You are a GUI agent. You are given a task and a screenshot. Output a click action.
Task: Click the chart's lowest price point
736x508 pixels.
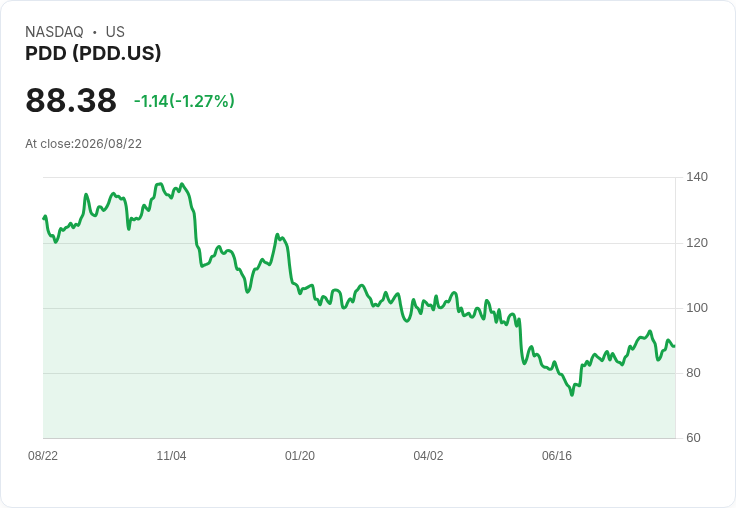point(572,394)
